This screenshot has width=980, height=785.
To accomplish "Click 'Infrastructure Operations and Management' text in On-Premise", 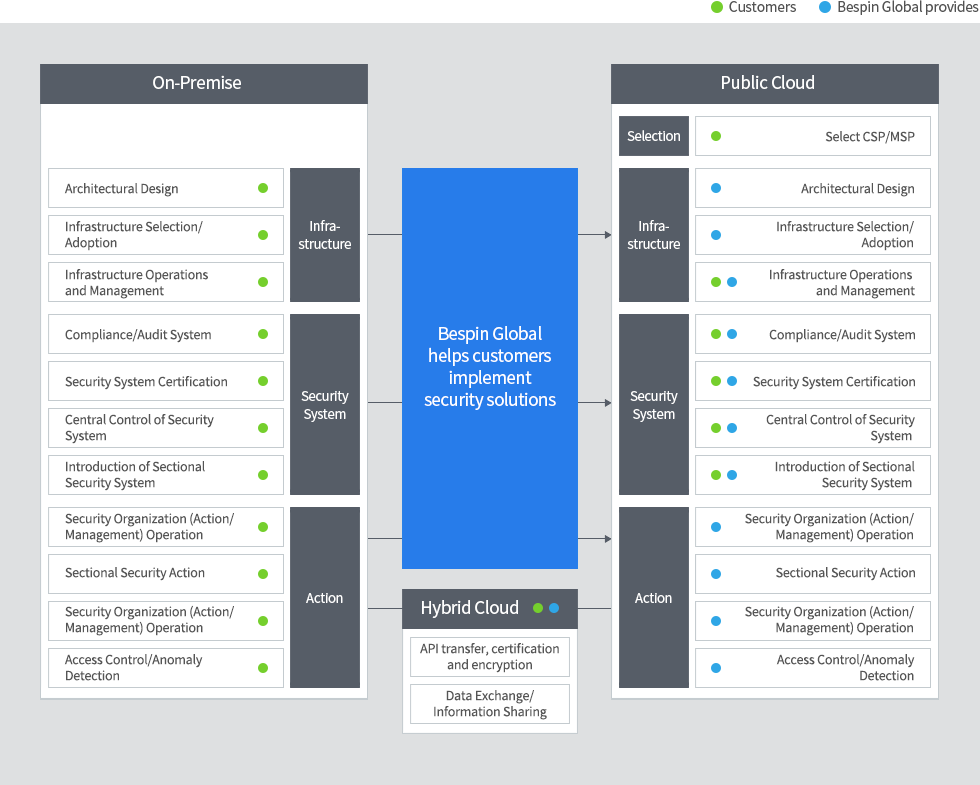I will (137, 282).
